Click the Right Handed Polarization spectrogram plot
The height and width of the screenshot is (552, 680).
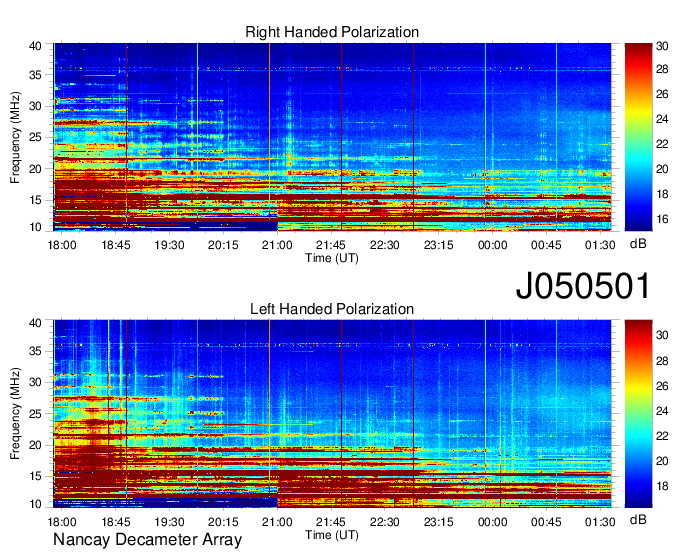pyautogui.click(x=332, y=137)
